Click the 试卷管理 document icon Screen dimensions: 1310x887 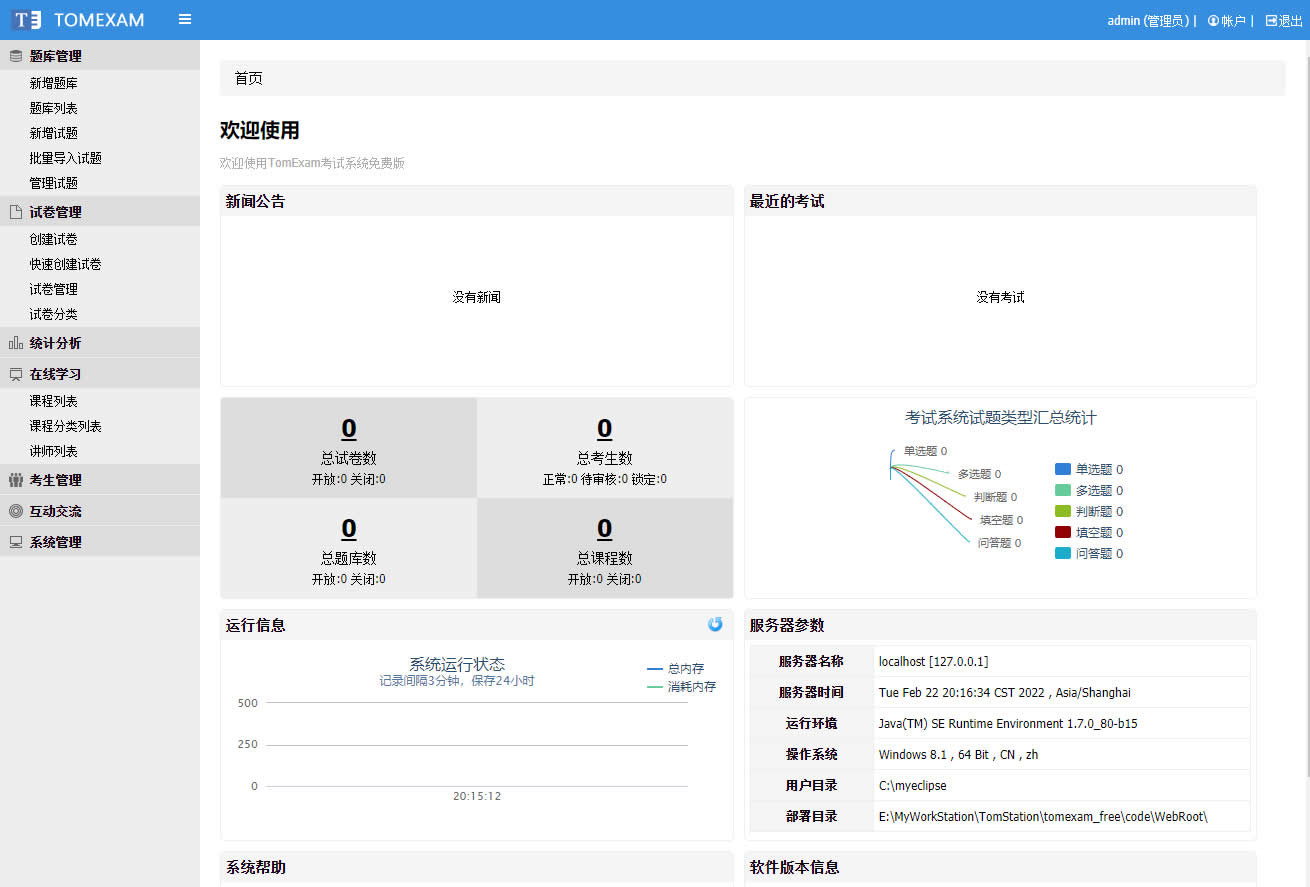(x=15, y=212)
